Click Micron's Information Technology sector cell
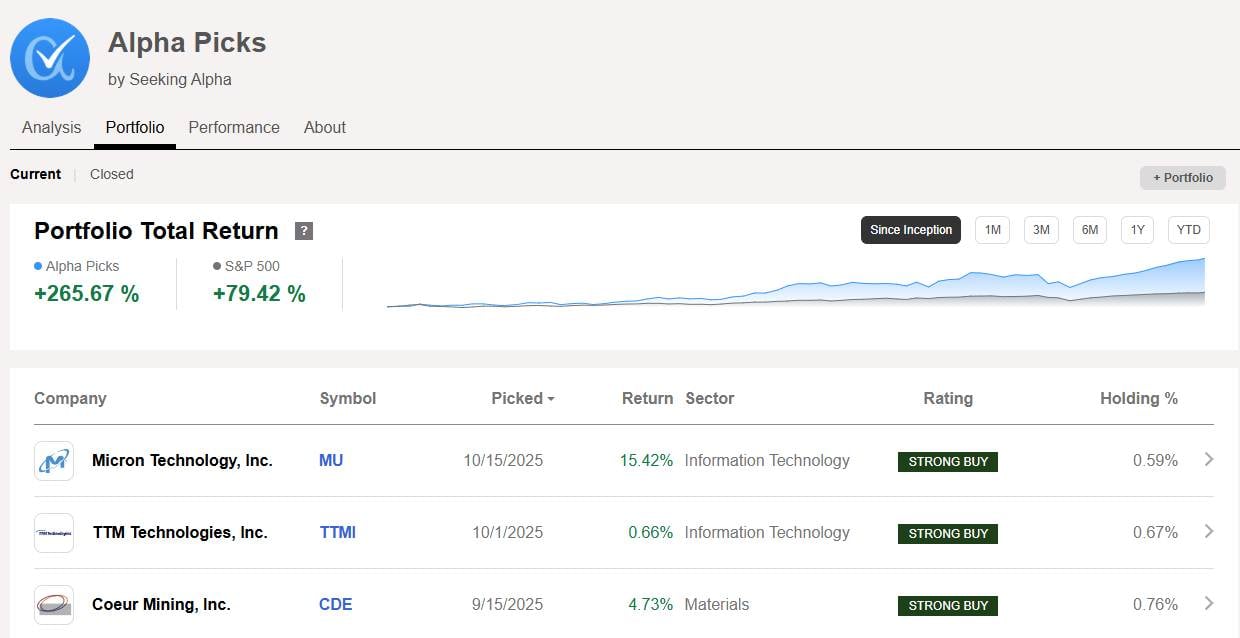Viewport: 1240px width, 638px height. pyautogui.click(x=767, y=461)
